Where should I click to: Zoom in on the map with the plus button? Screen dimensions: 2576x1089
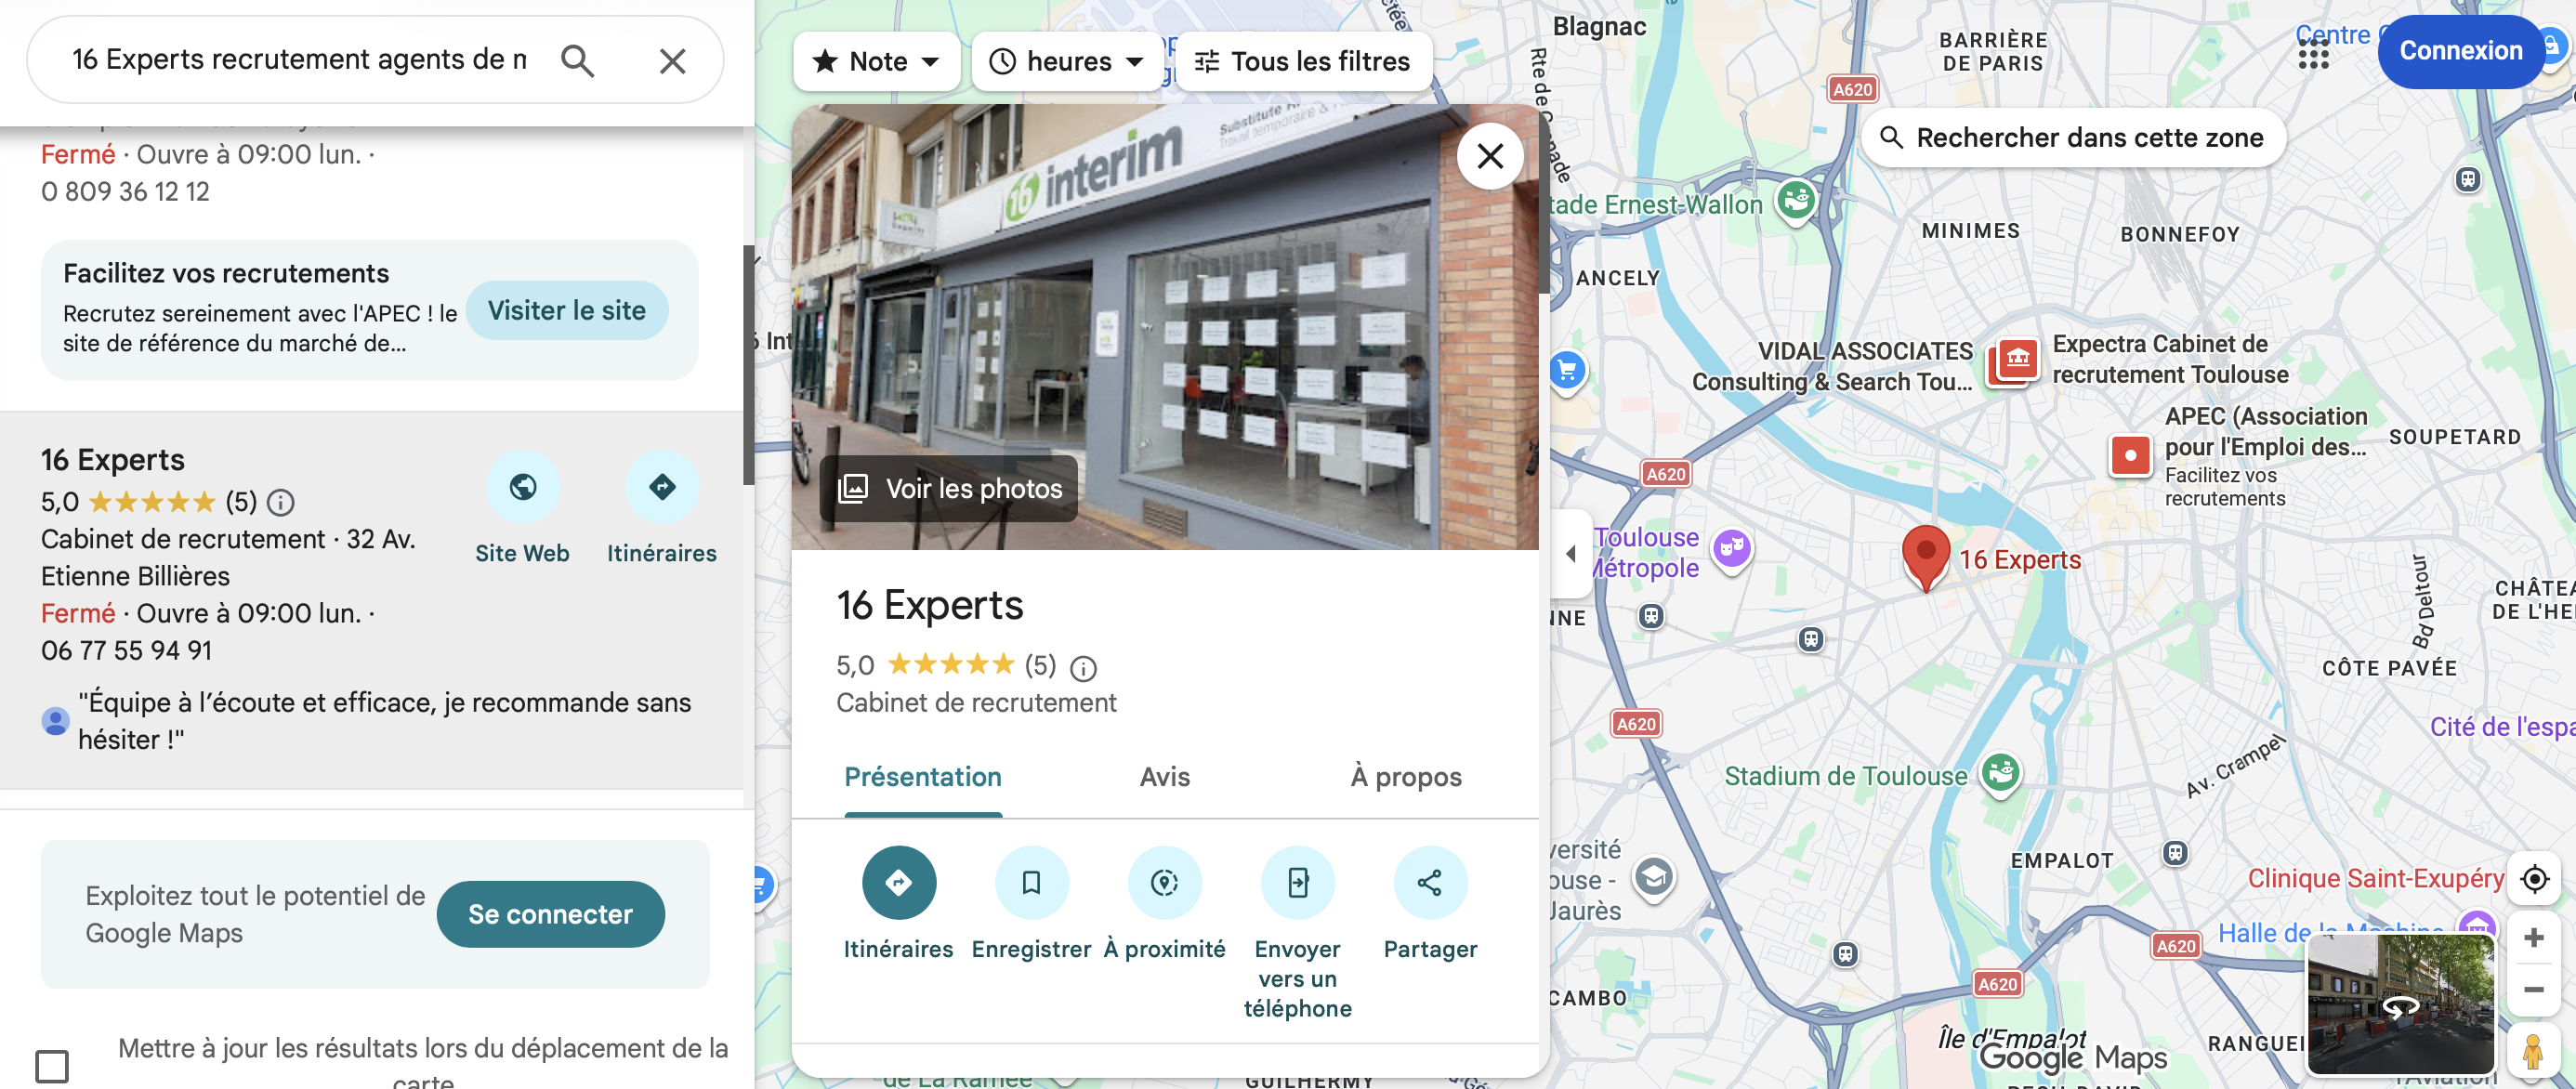[x=2533, y=937]
